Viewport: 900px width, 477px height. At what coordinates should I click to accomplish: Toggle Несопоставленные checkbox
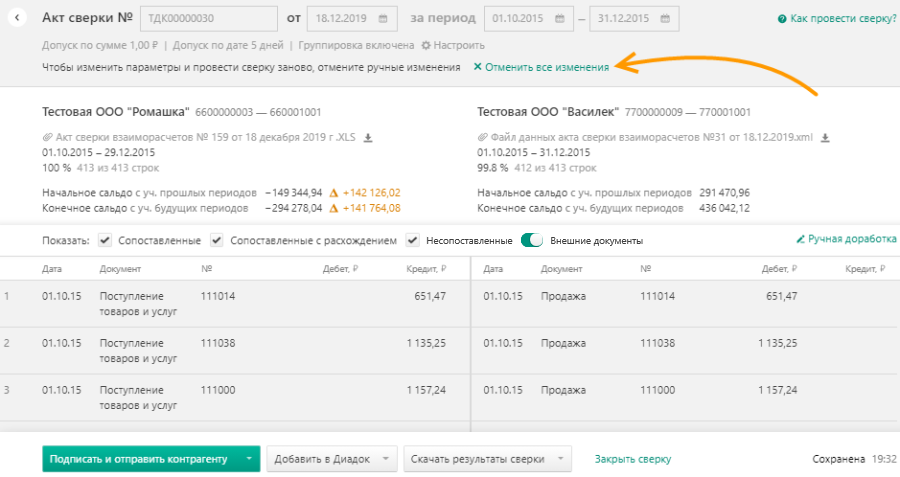412,241
